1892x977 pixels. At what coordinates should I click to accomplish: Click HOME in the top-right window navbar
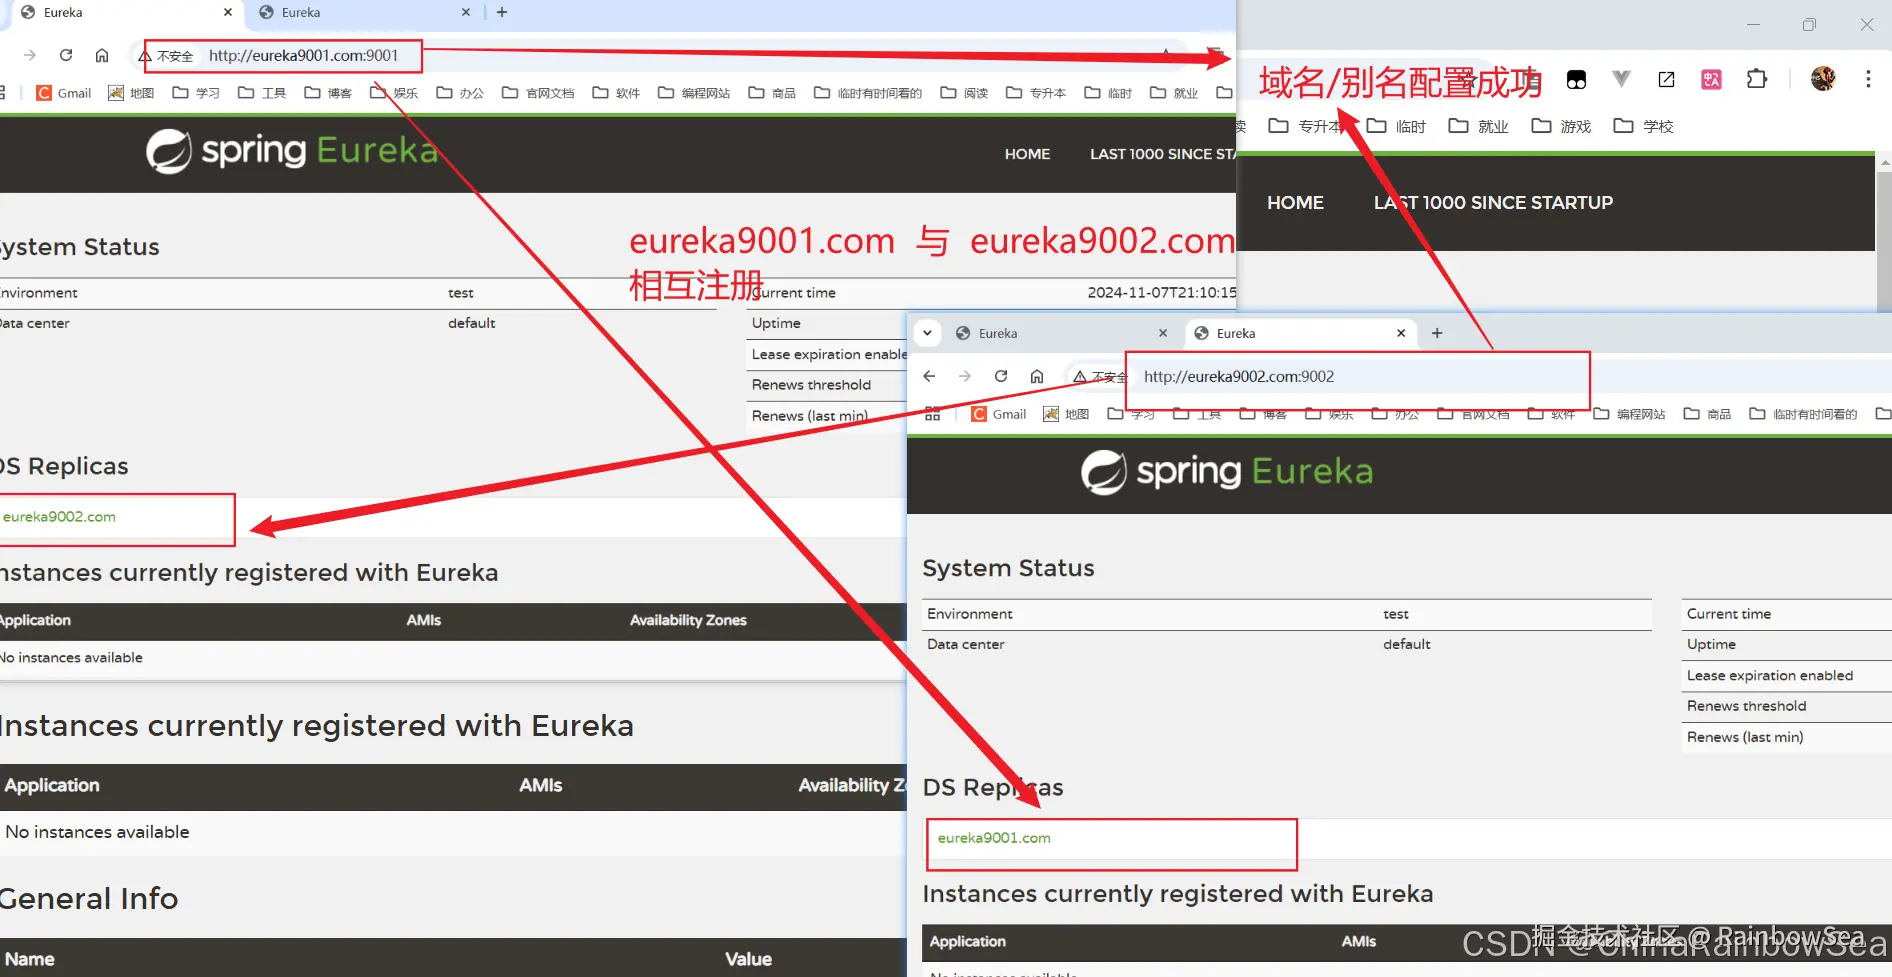tap(1295, 203)
